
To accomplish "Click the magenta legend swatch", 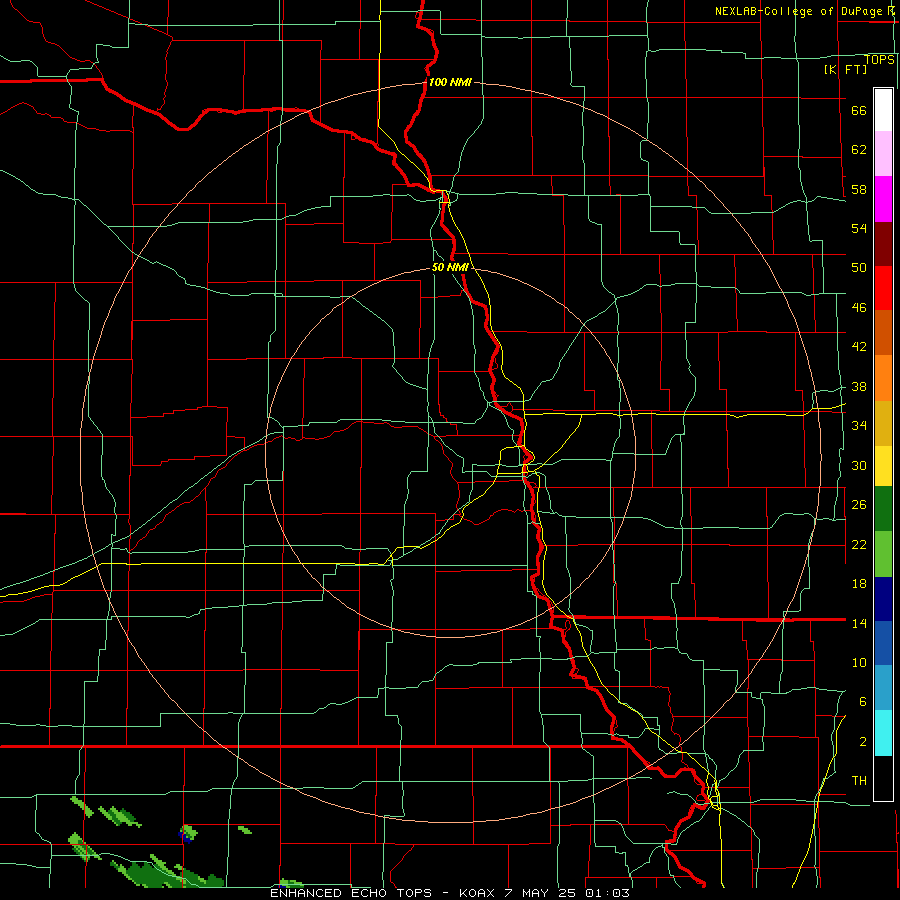I will [x=883, y=199].
